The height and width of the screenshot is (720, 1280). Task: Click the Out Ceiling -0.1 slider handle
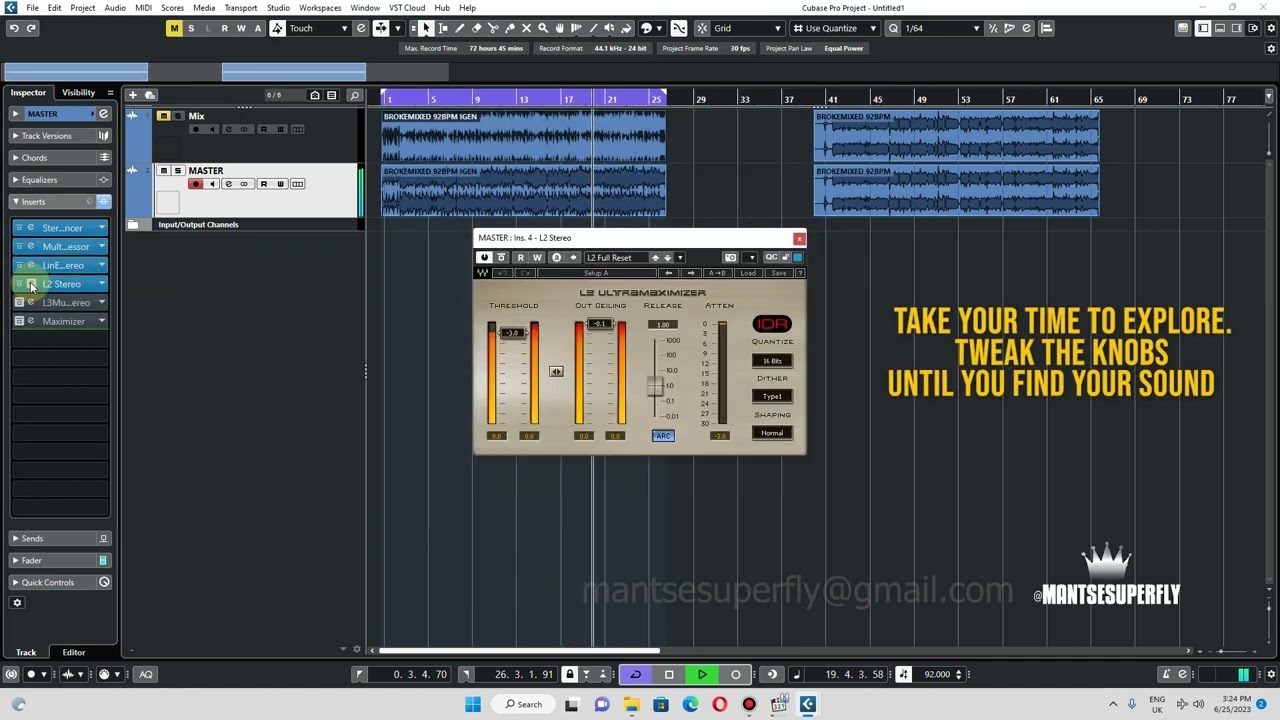tap(599, 324)
